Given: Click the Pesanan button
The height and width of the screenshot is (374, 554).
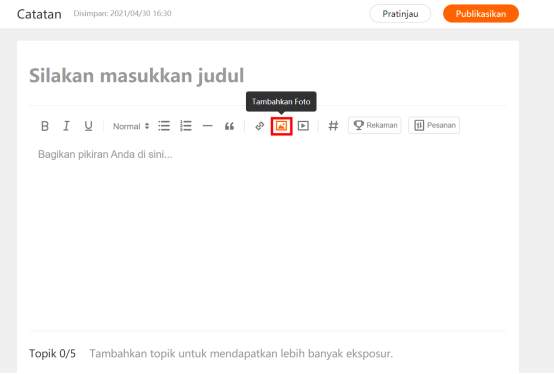Looking at the screenshot, I should click(x=434, y=125).
